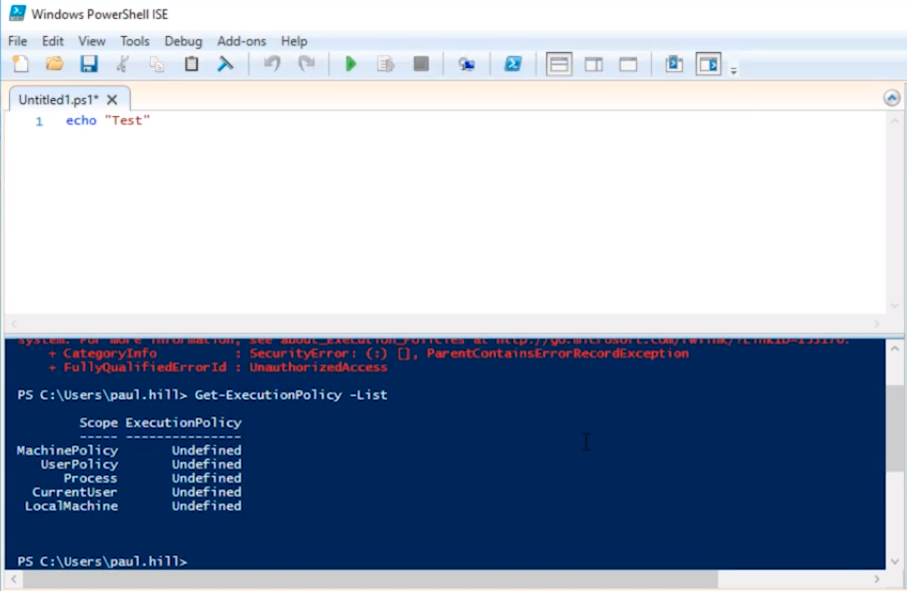The height and width of the screenshot is (591, 907).
Task: Open the toolbar overflow options arrow
Action: (x=733, y=71)
